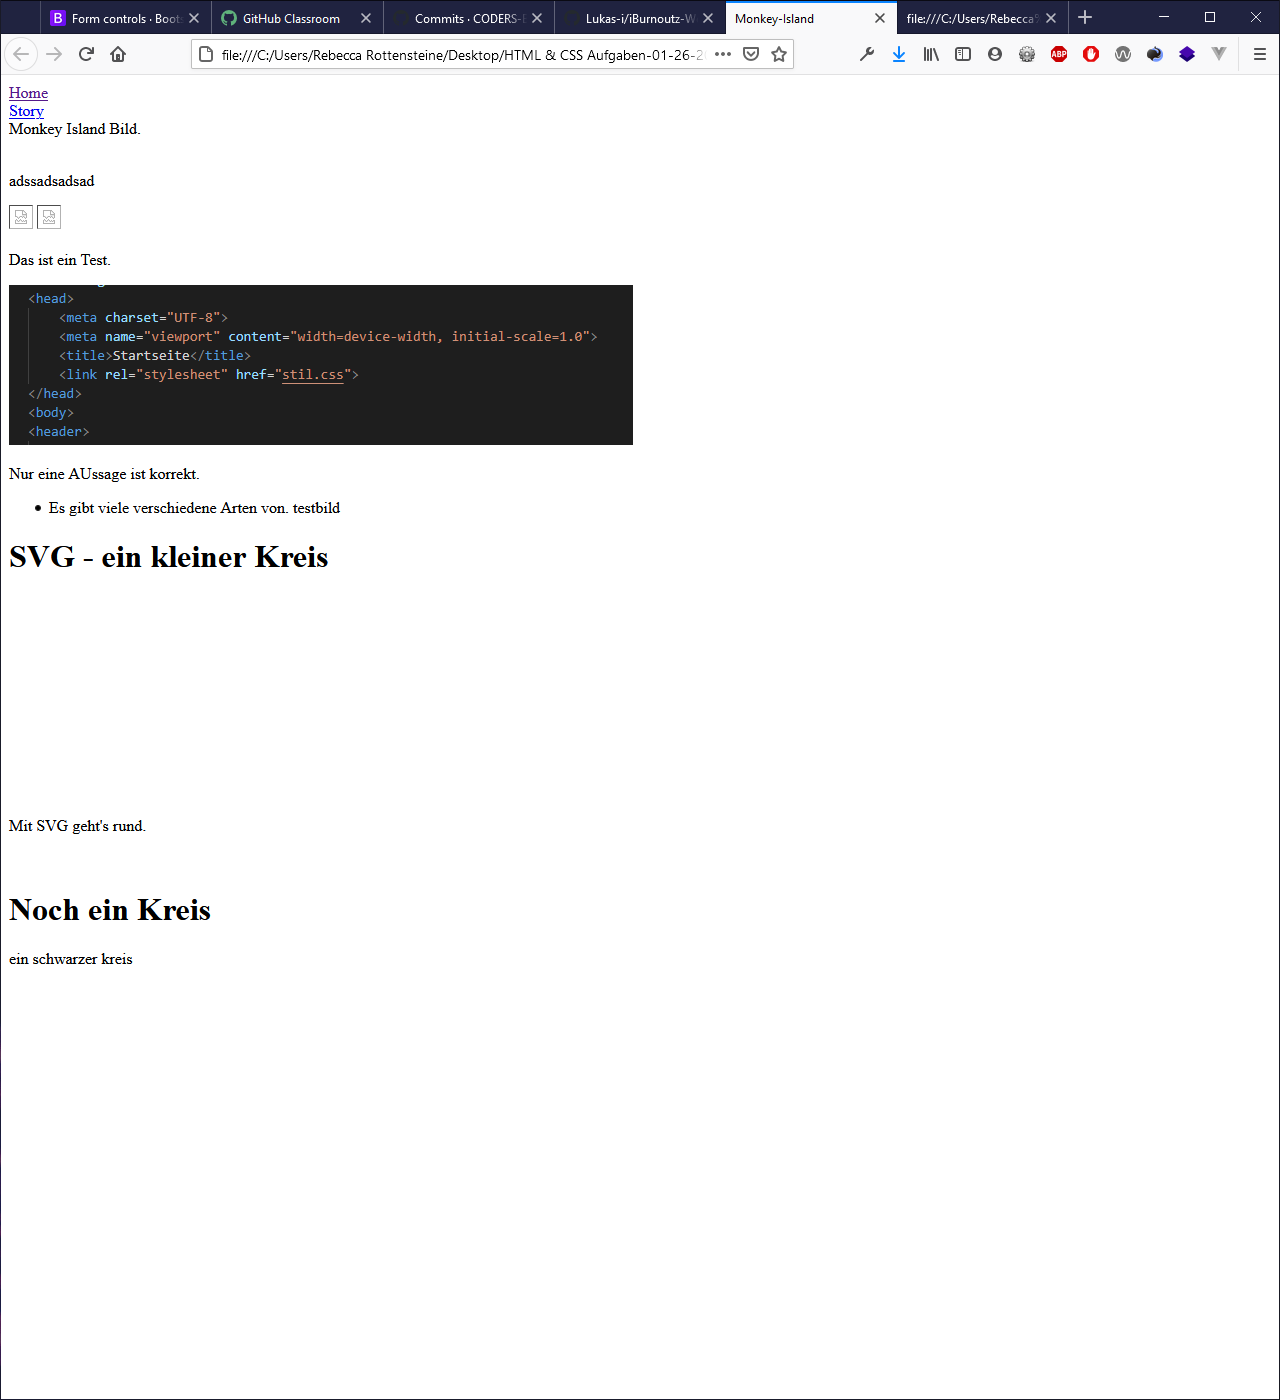The image size is (1280, 1400).
Task: Click the purple Stylus extension icon
Action: point(1187,54)
